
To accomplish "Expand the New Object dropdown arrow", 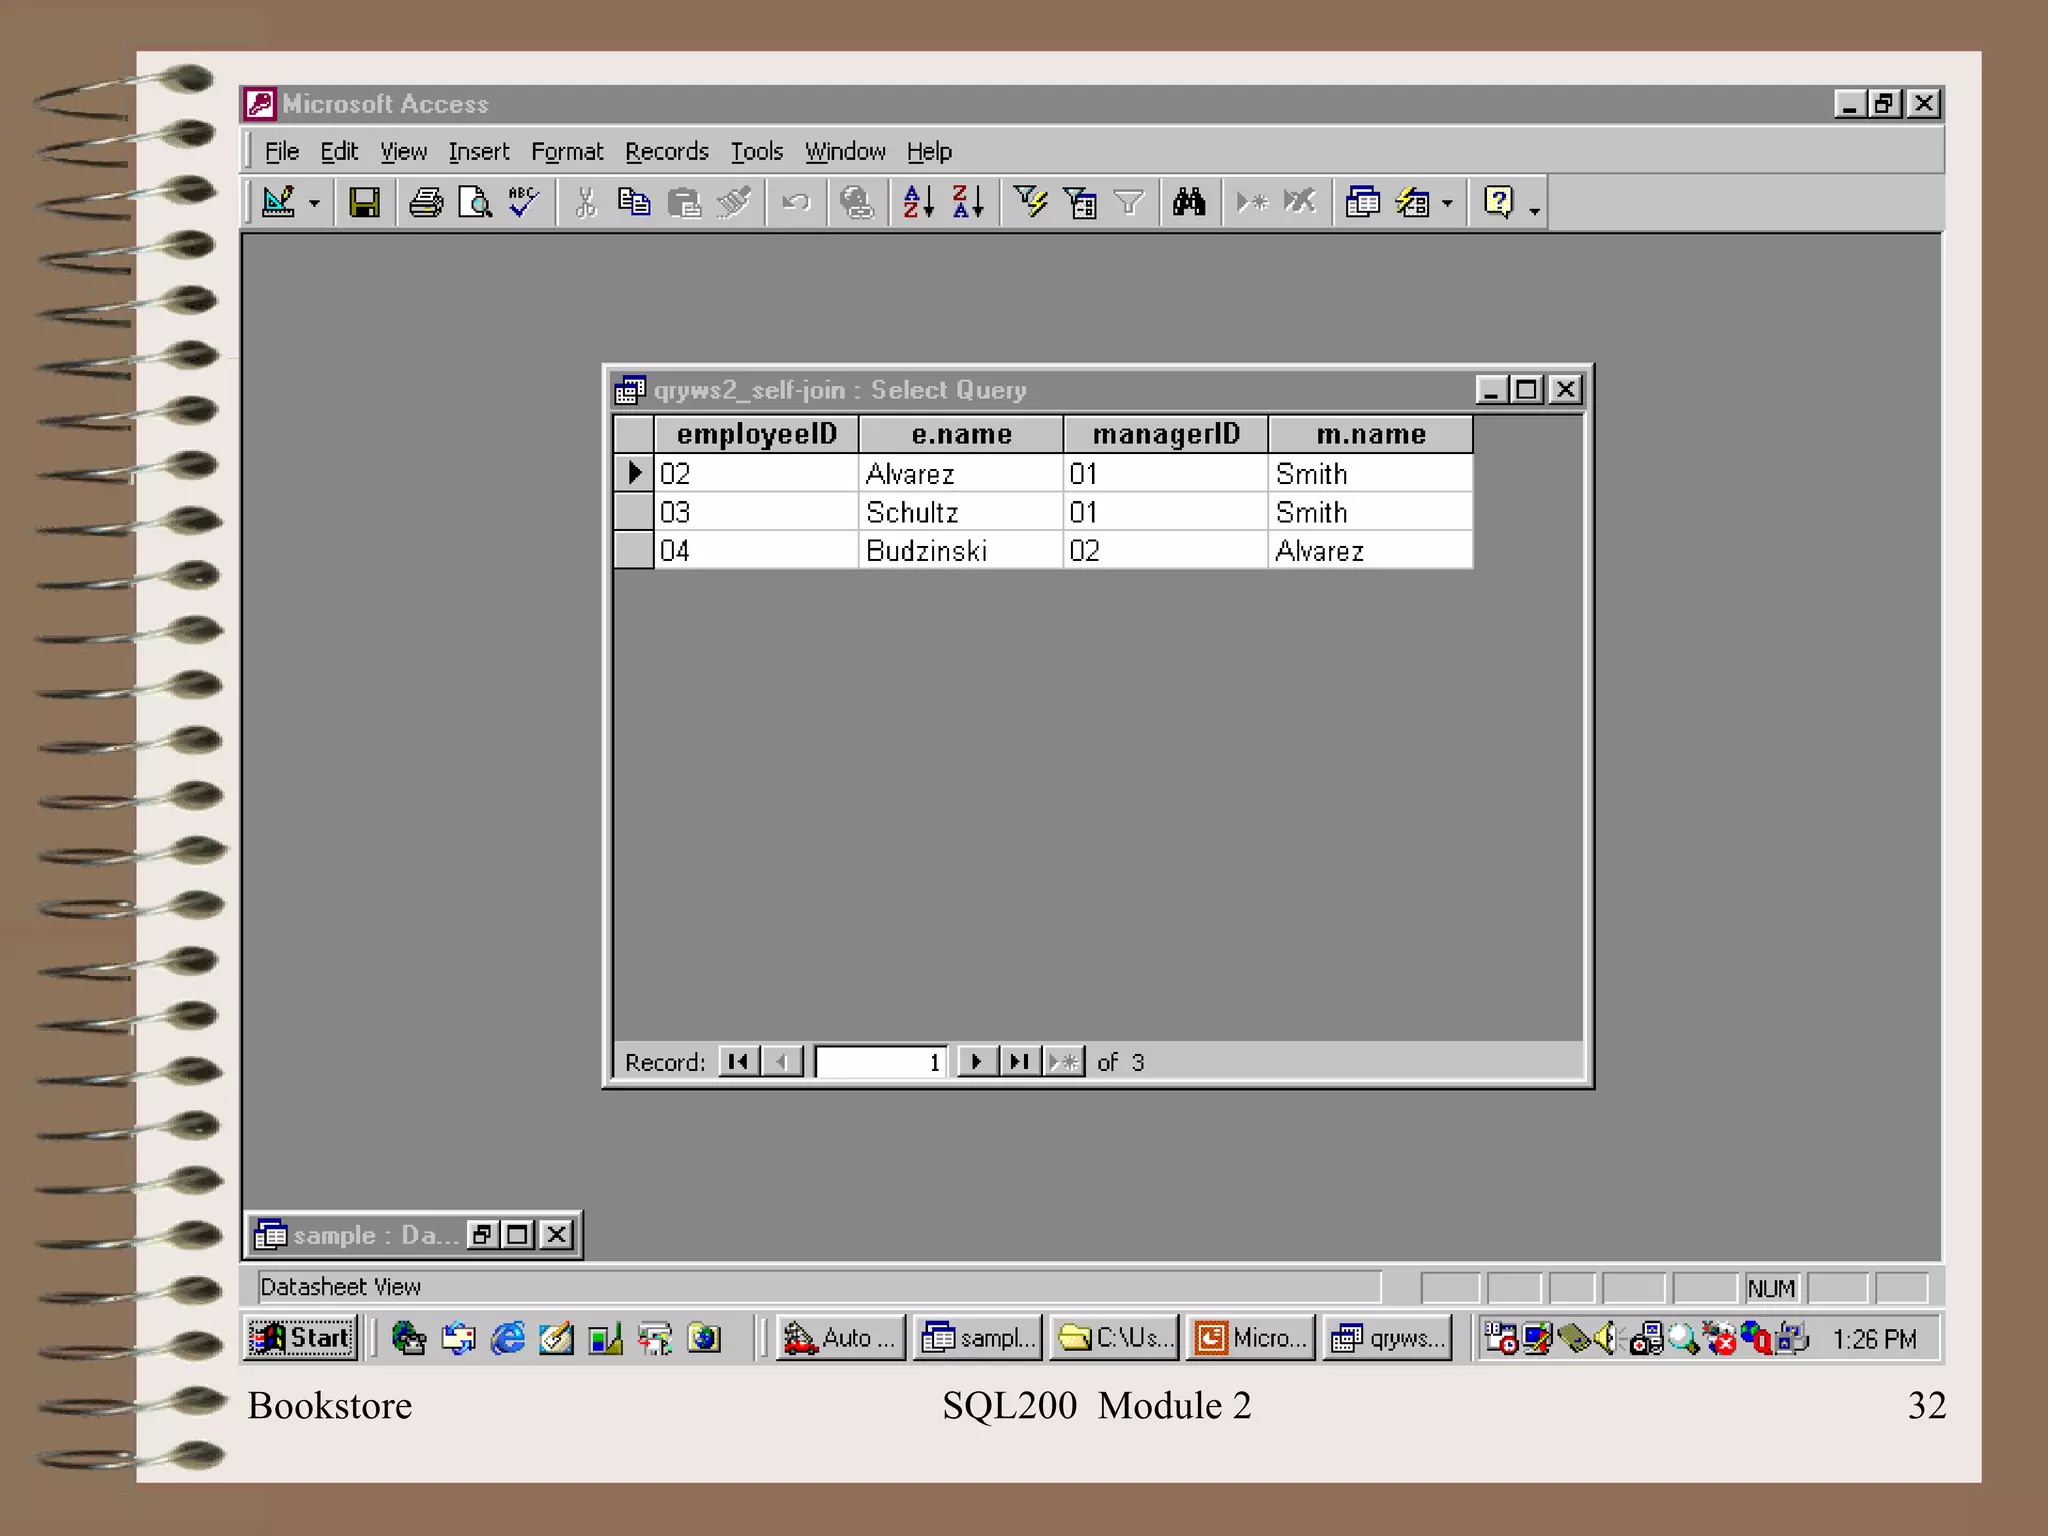I will coord(1446,203).
